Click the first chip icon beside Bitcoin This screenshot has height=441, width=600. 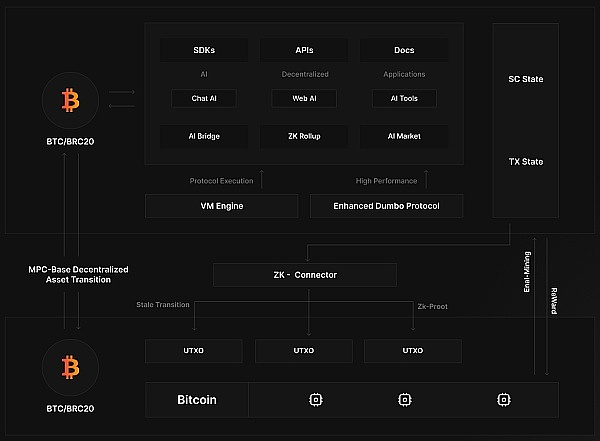tap(316, 400)
